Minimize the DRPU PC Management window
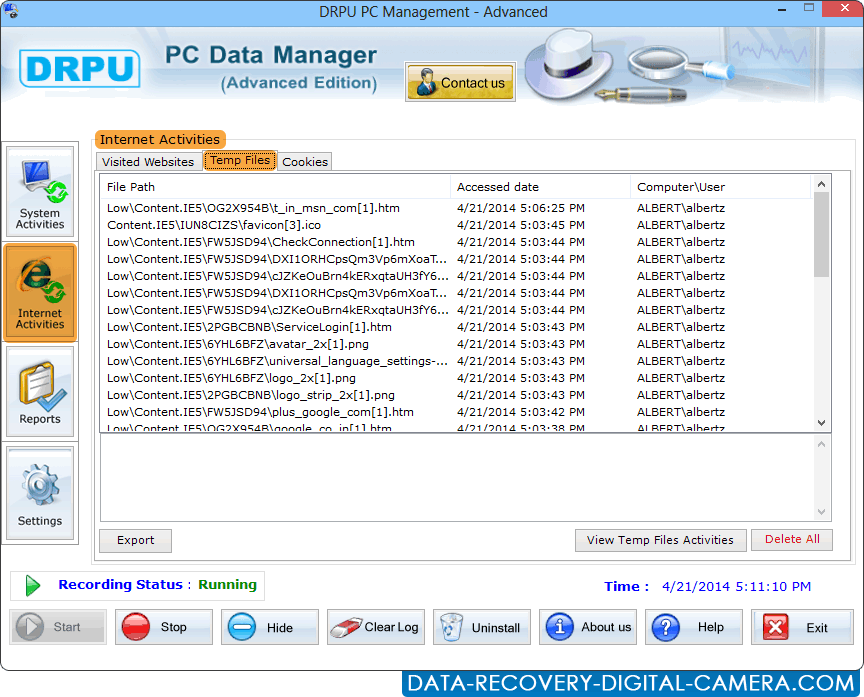 (x=782, y=9)
